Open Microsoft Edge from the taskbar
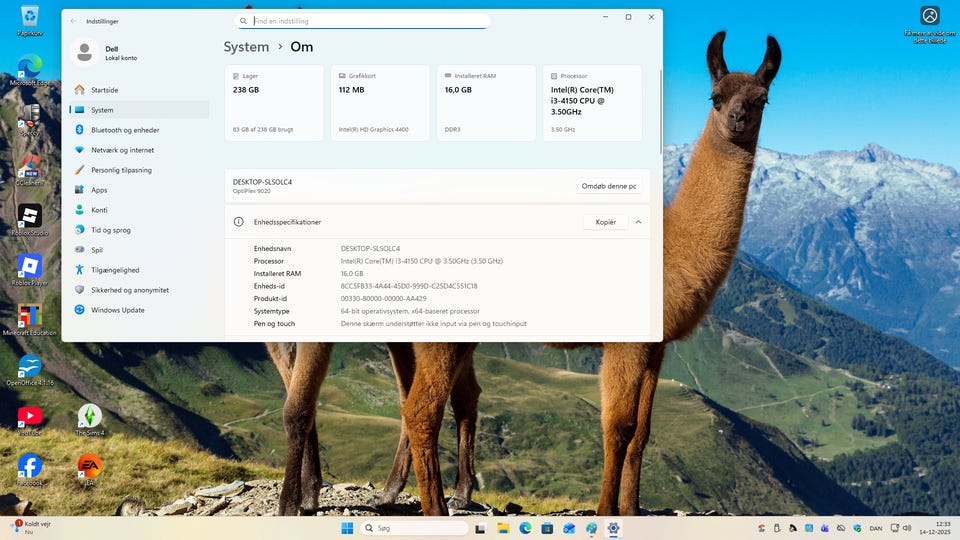The width and height of the screenshot is (960, 540). pos(525,528)
